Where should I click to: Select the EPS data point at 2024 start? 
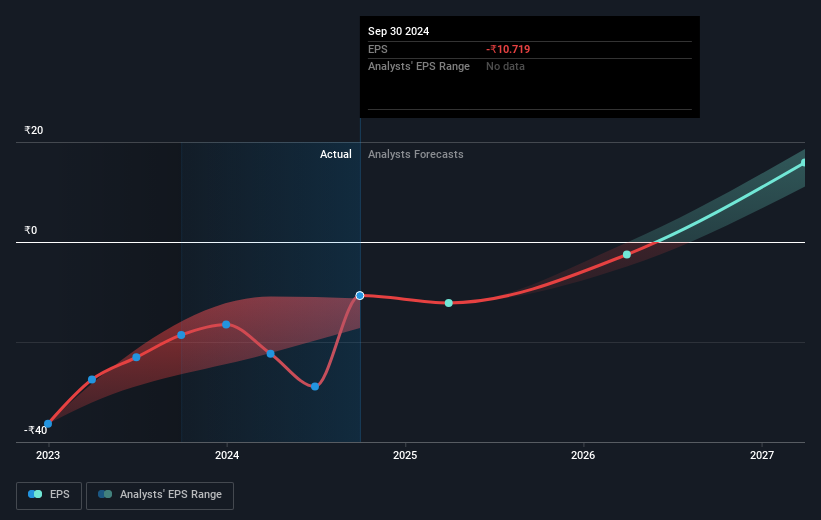(x=226, y=325)
